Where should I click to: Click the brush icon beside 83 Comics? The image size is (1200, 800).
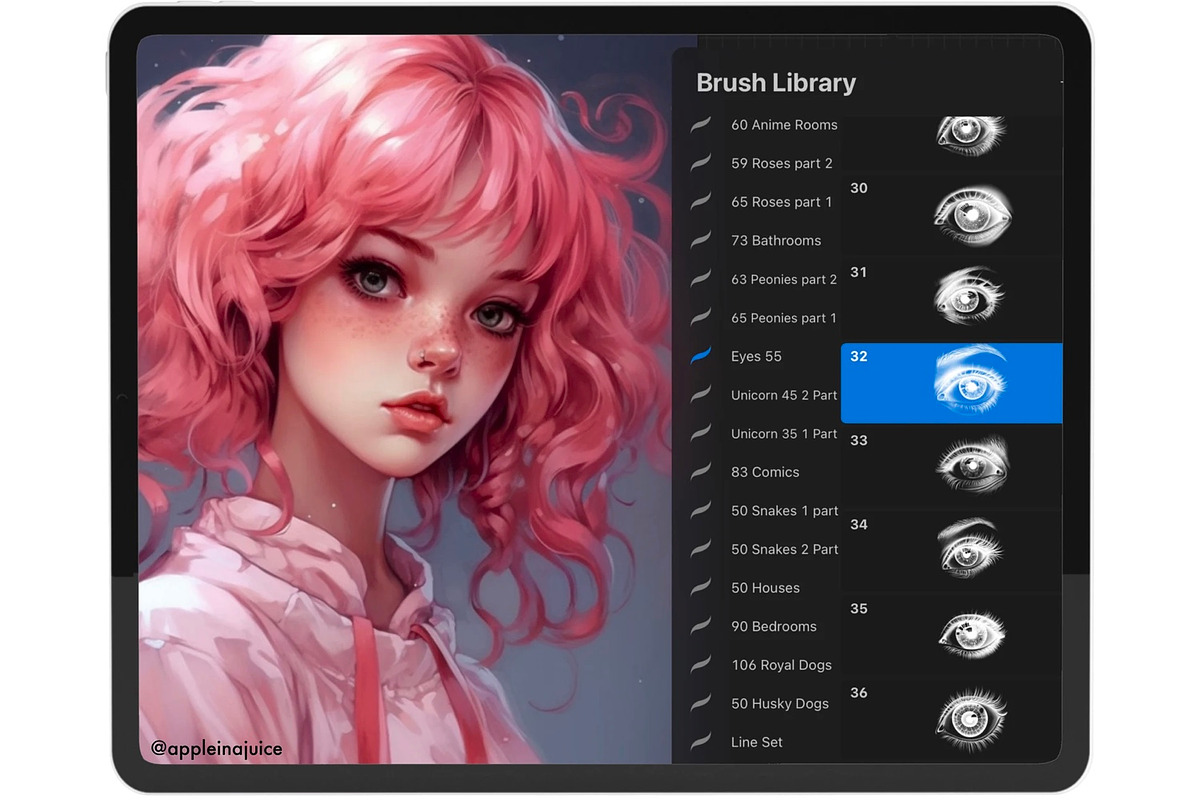[701, 471]
